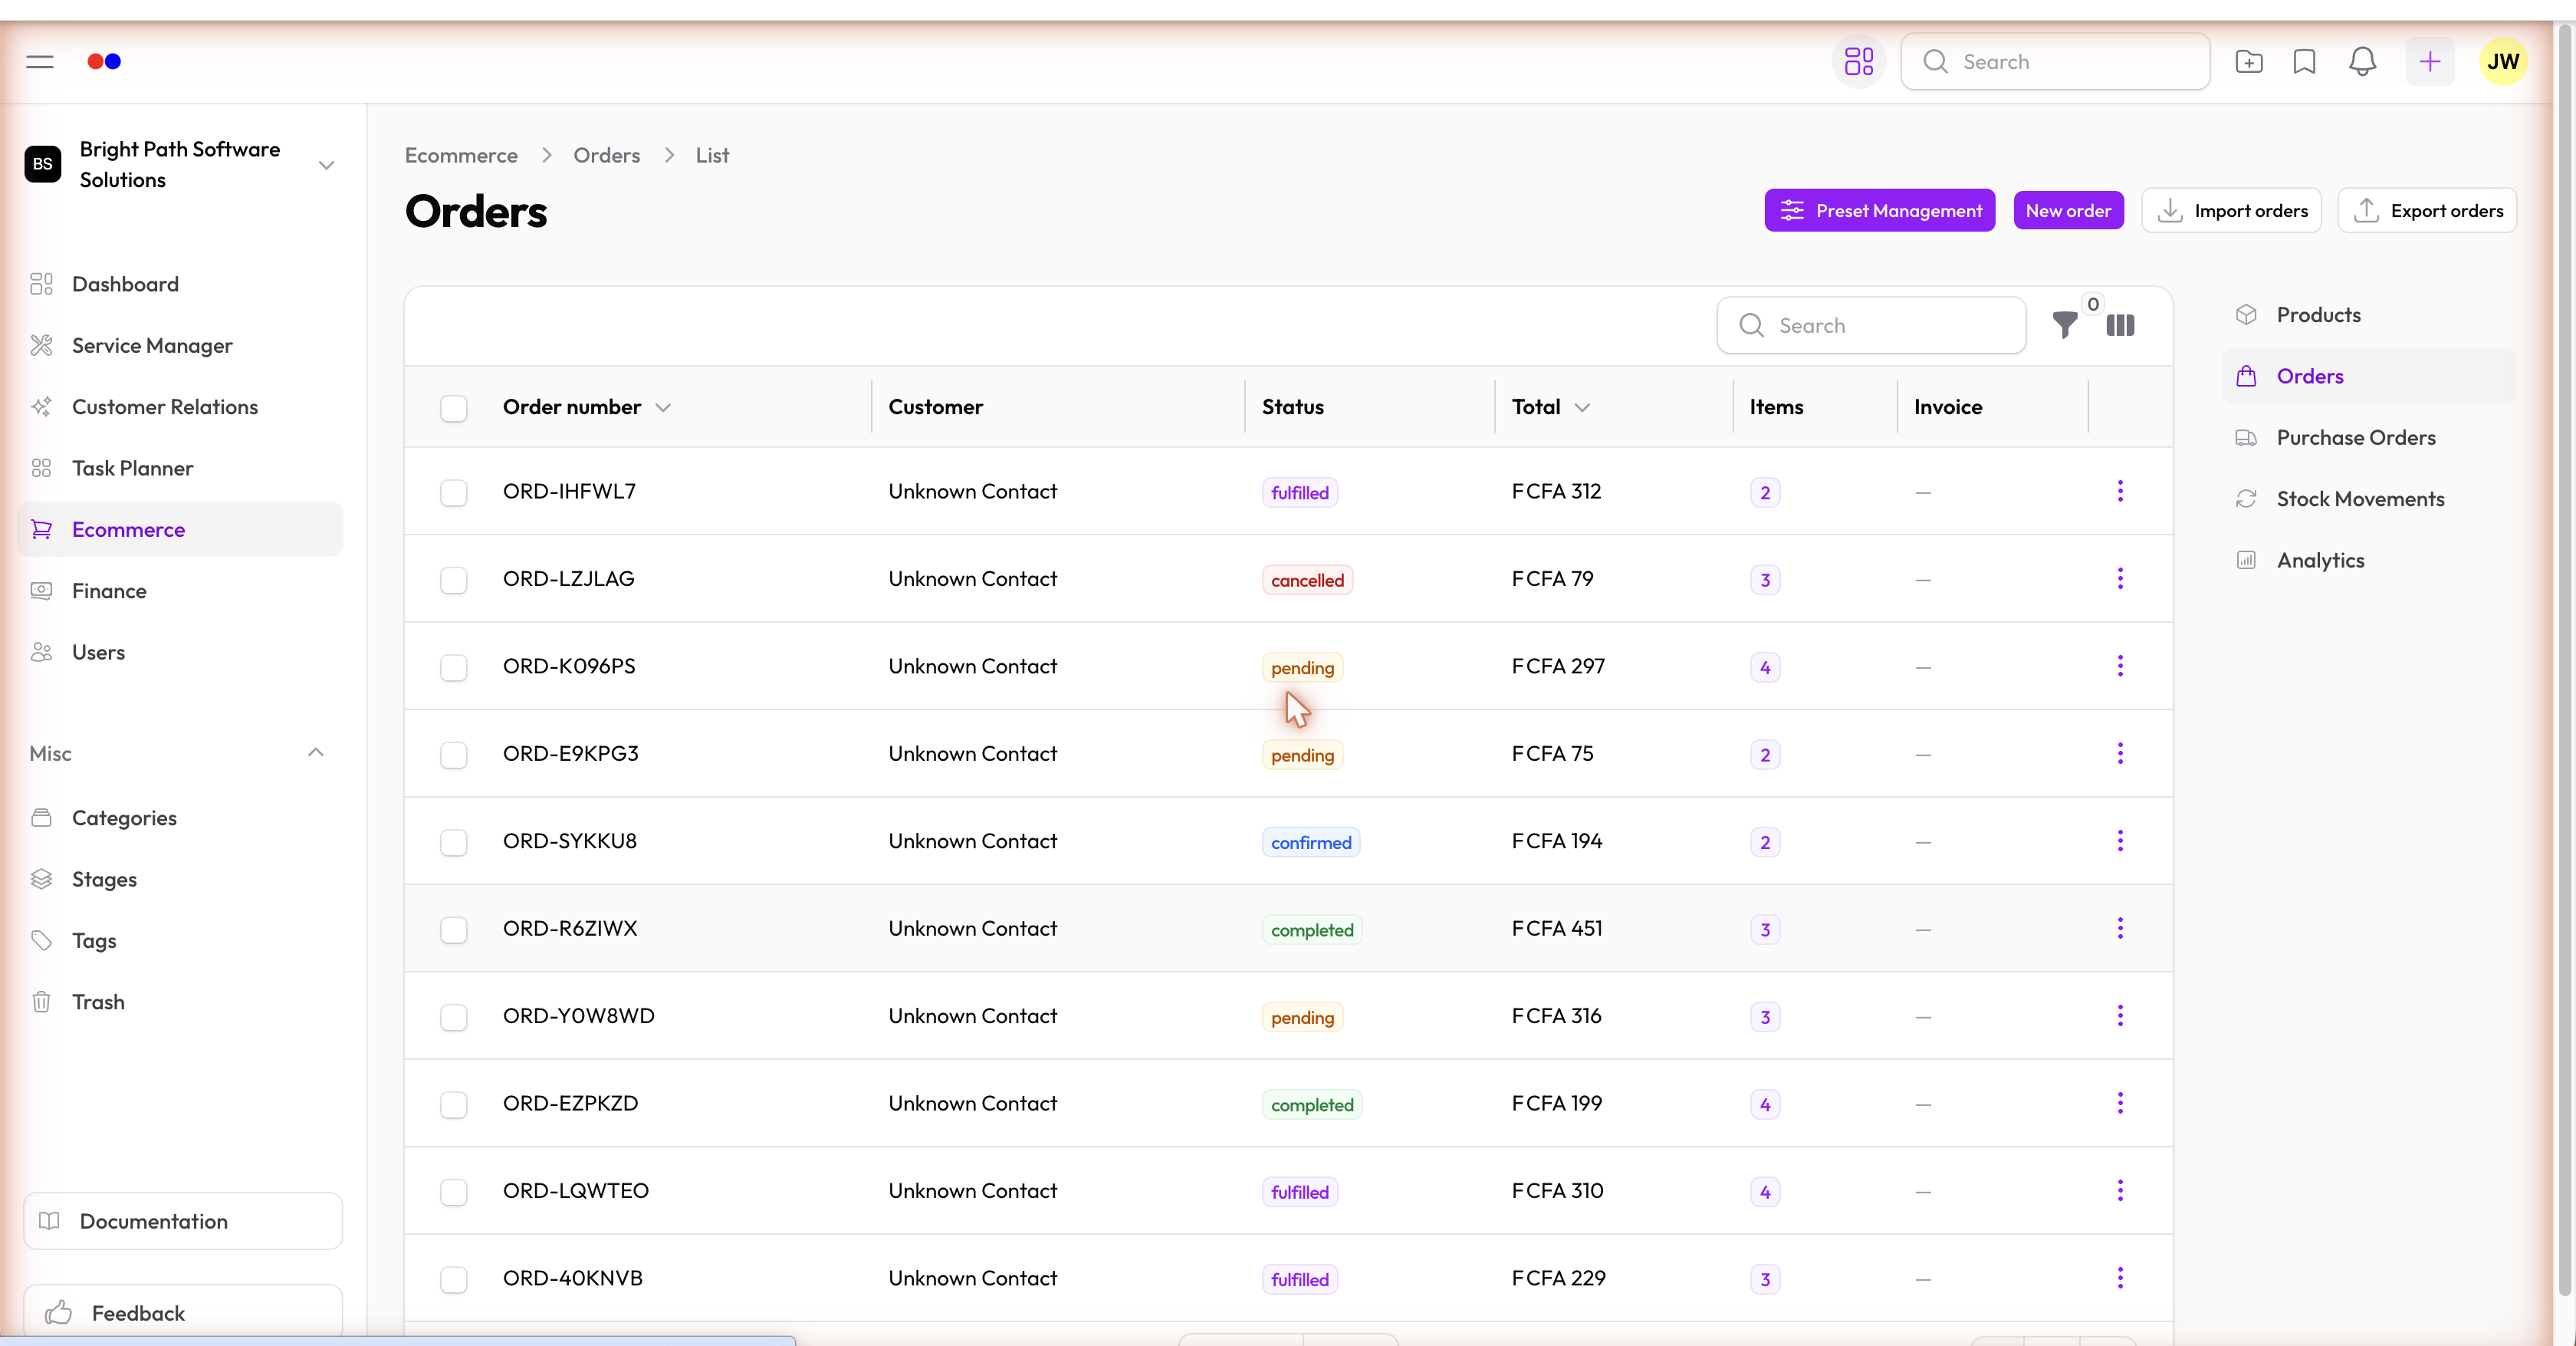Sort by Order number column
The width and height of the screenshot is (2576, 1346).
tap(586, 407)
